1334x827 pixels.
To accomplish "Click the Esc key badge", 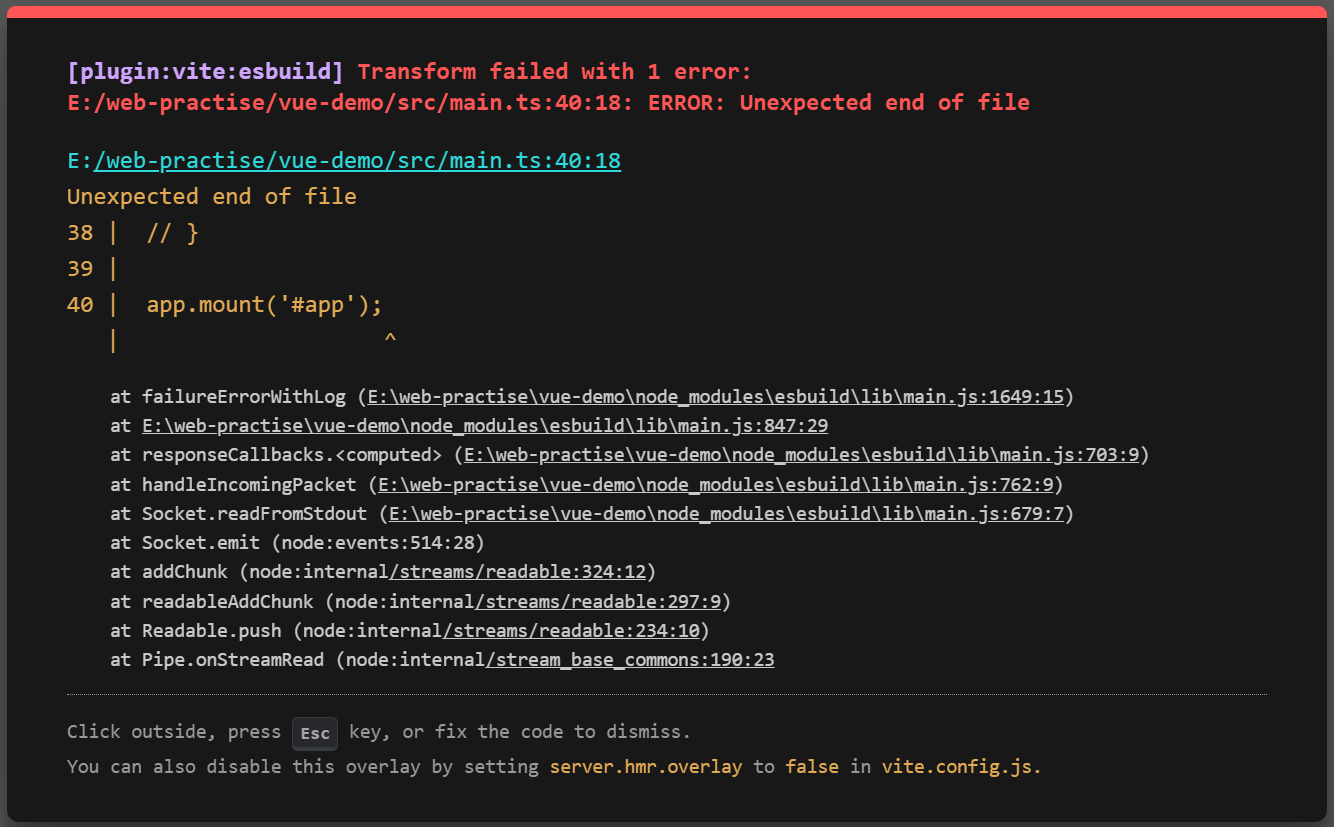I will [315, 733].
